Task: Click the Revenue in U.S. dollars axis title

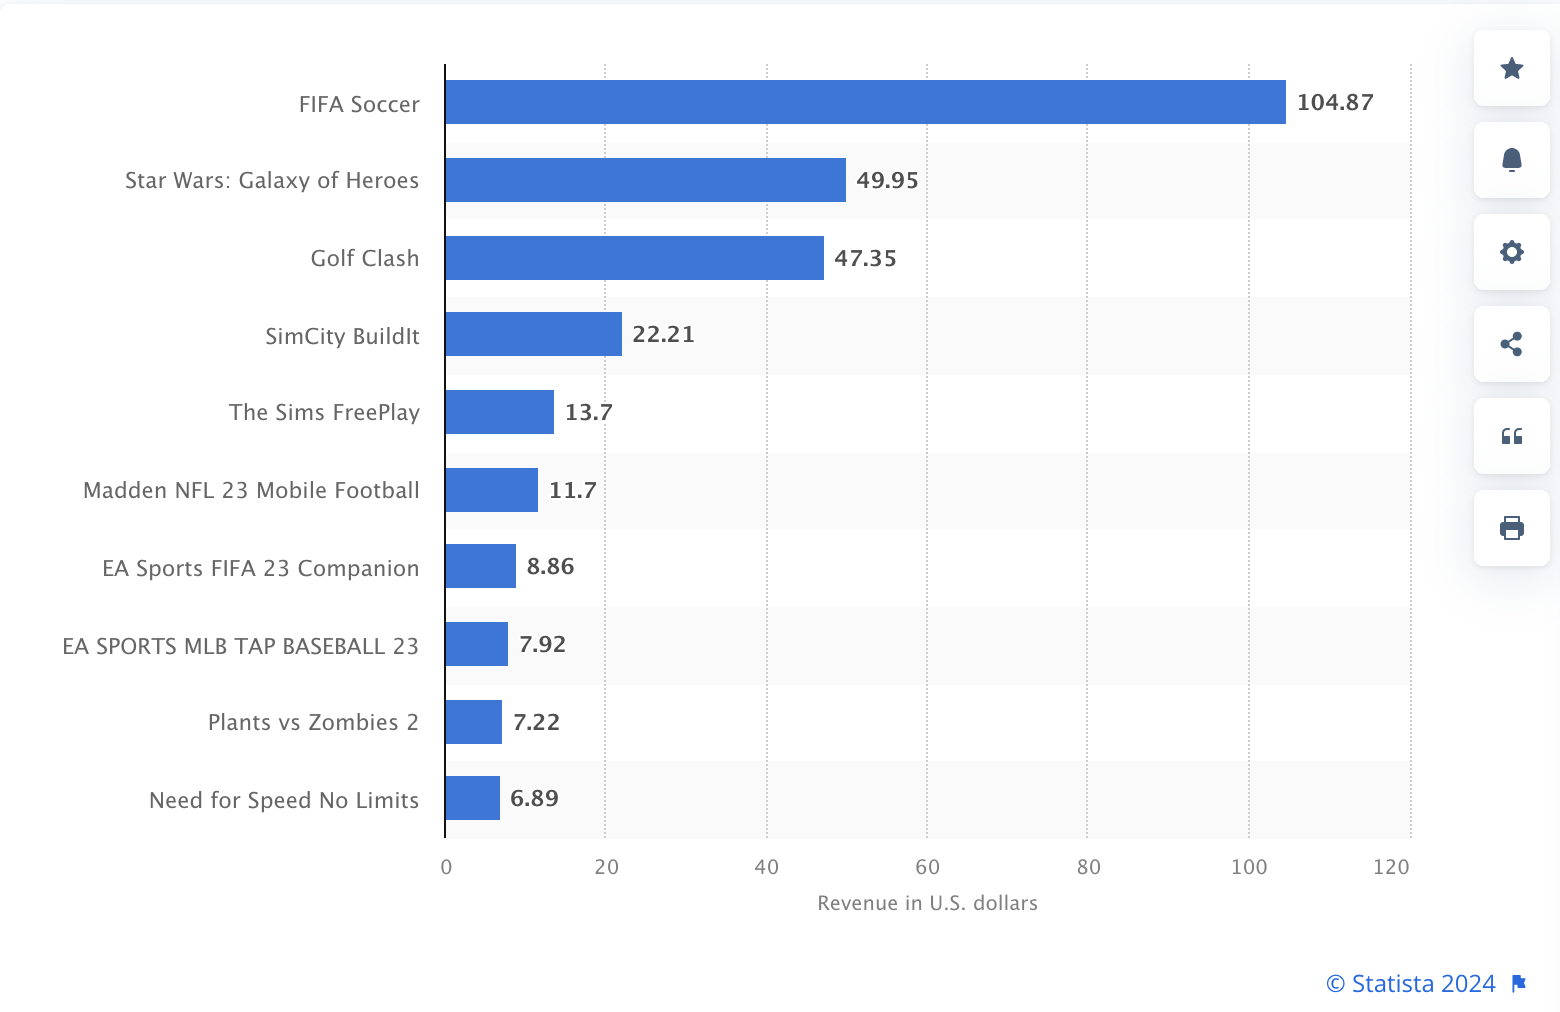Action: [927, 903]
